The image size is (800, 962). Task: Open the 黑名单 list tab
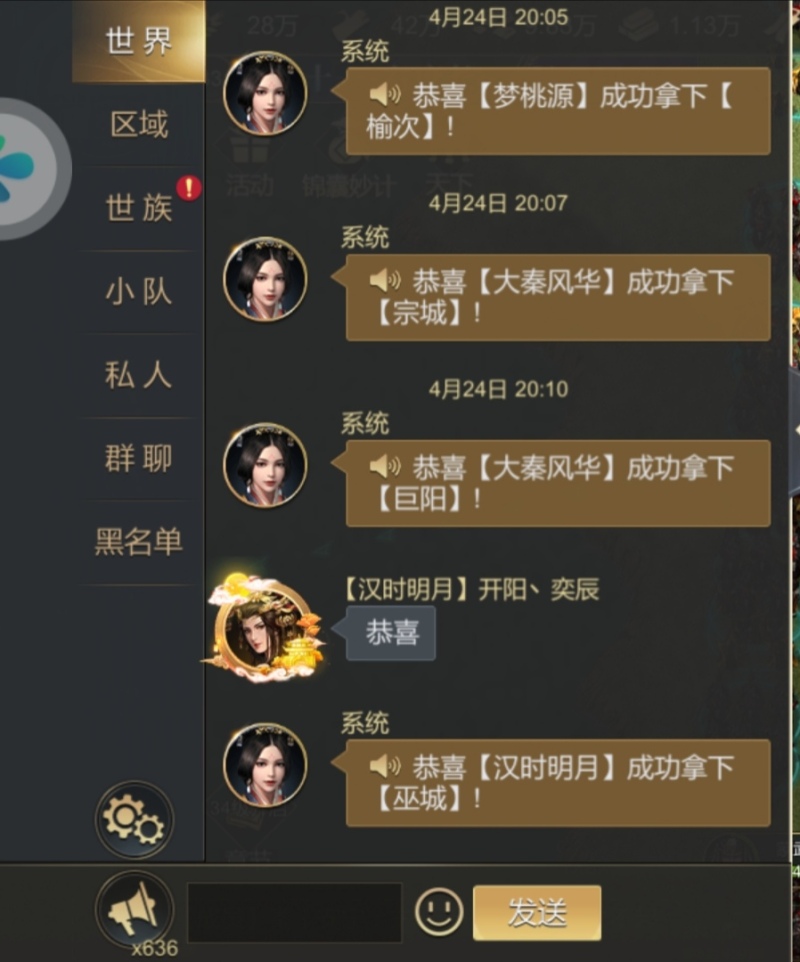tap(139, 542)
